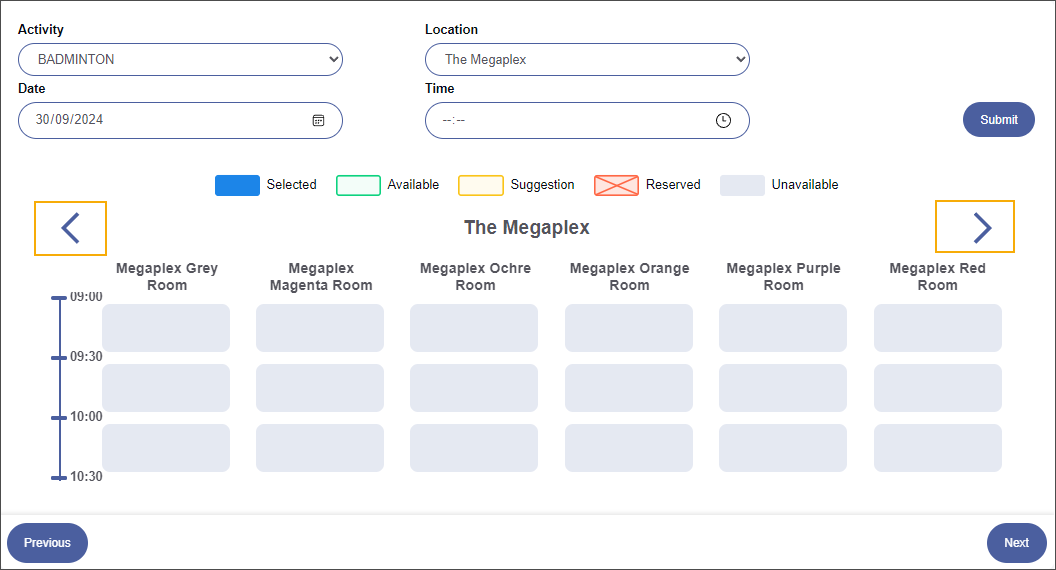Open the Activity dropdown showing BADMINTON
The height and width of the screenshot is (570, 1056).
tap(180, 60)
